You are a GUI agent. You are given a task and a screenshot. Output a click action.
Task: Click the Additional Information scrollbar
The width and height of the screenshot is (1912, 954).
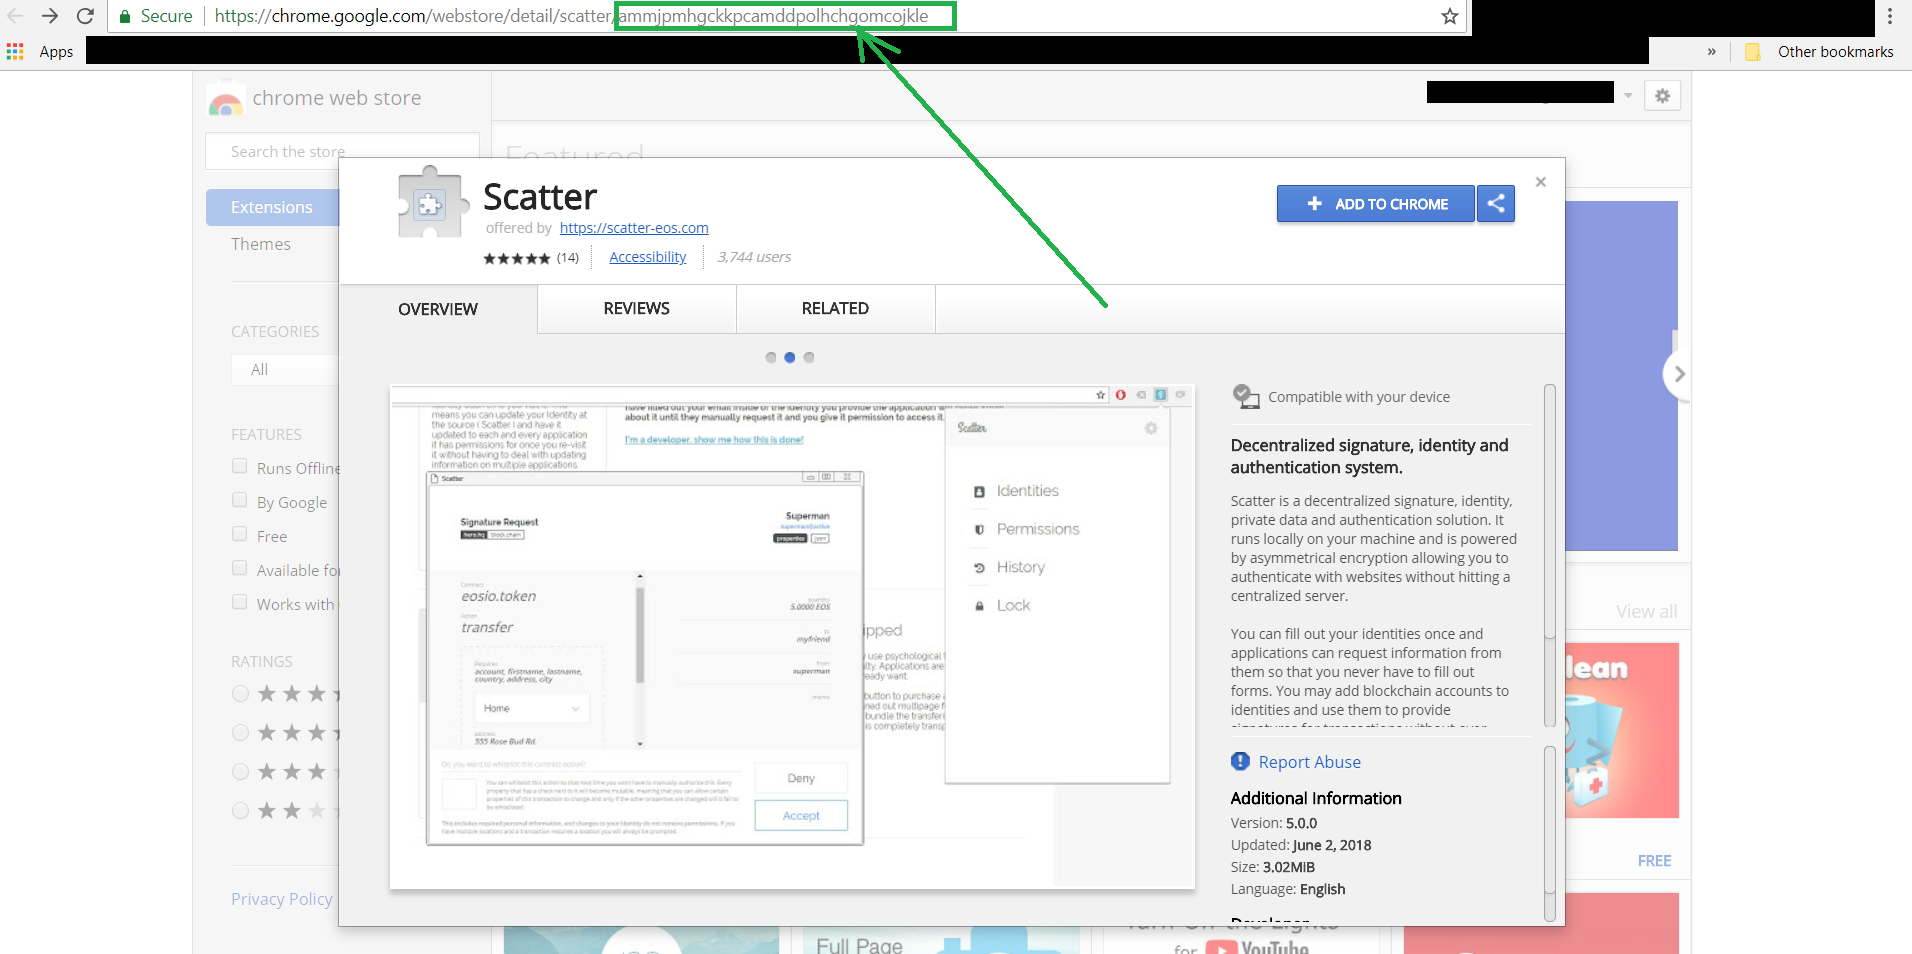click(x=1550, y=832)
